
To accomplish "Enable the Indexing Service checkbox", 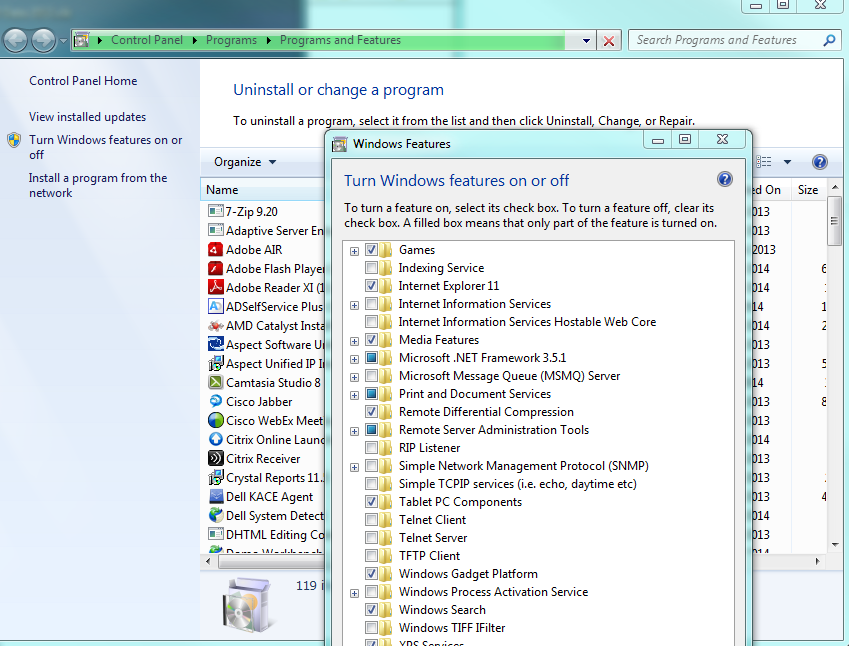I will (x=371, y=267).
